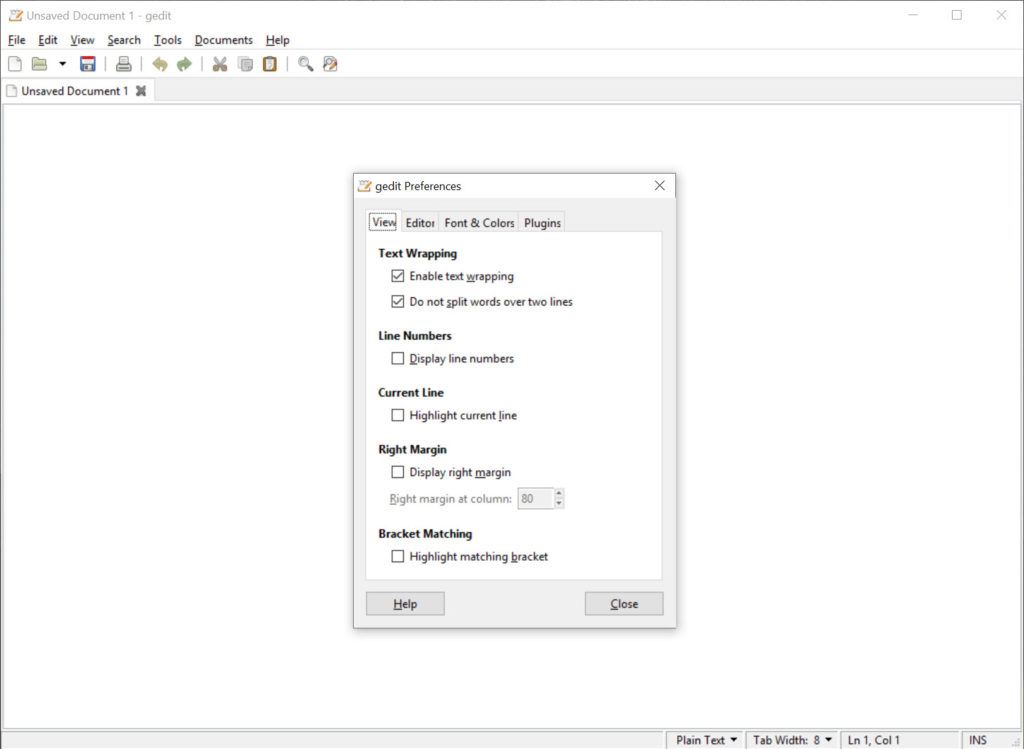Increase right margin column with up arrow

[559, 494]
